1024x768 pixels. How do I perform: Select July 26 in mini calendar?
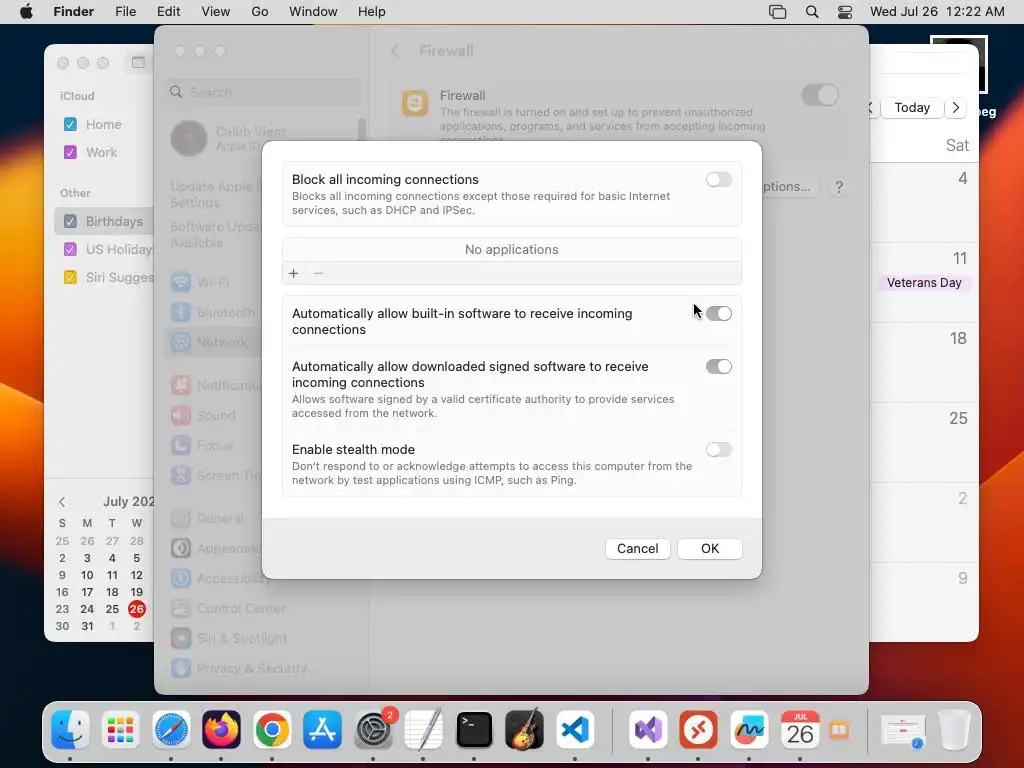coord(136,609)
